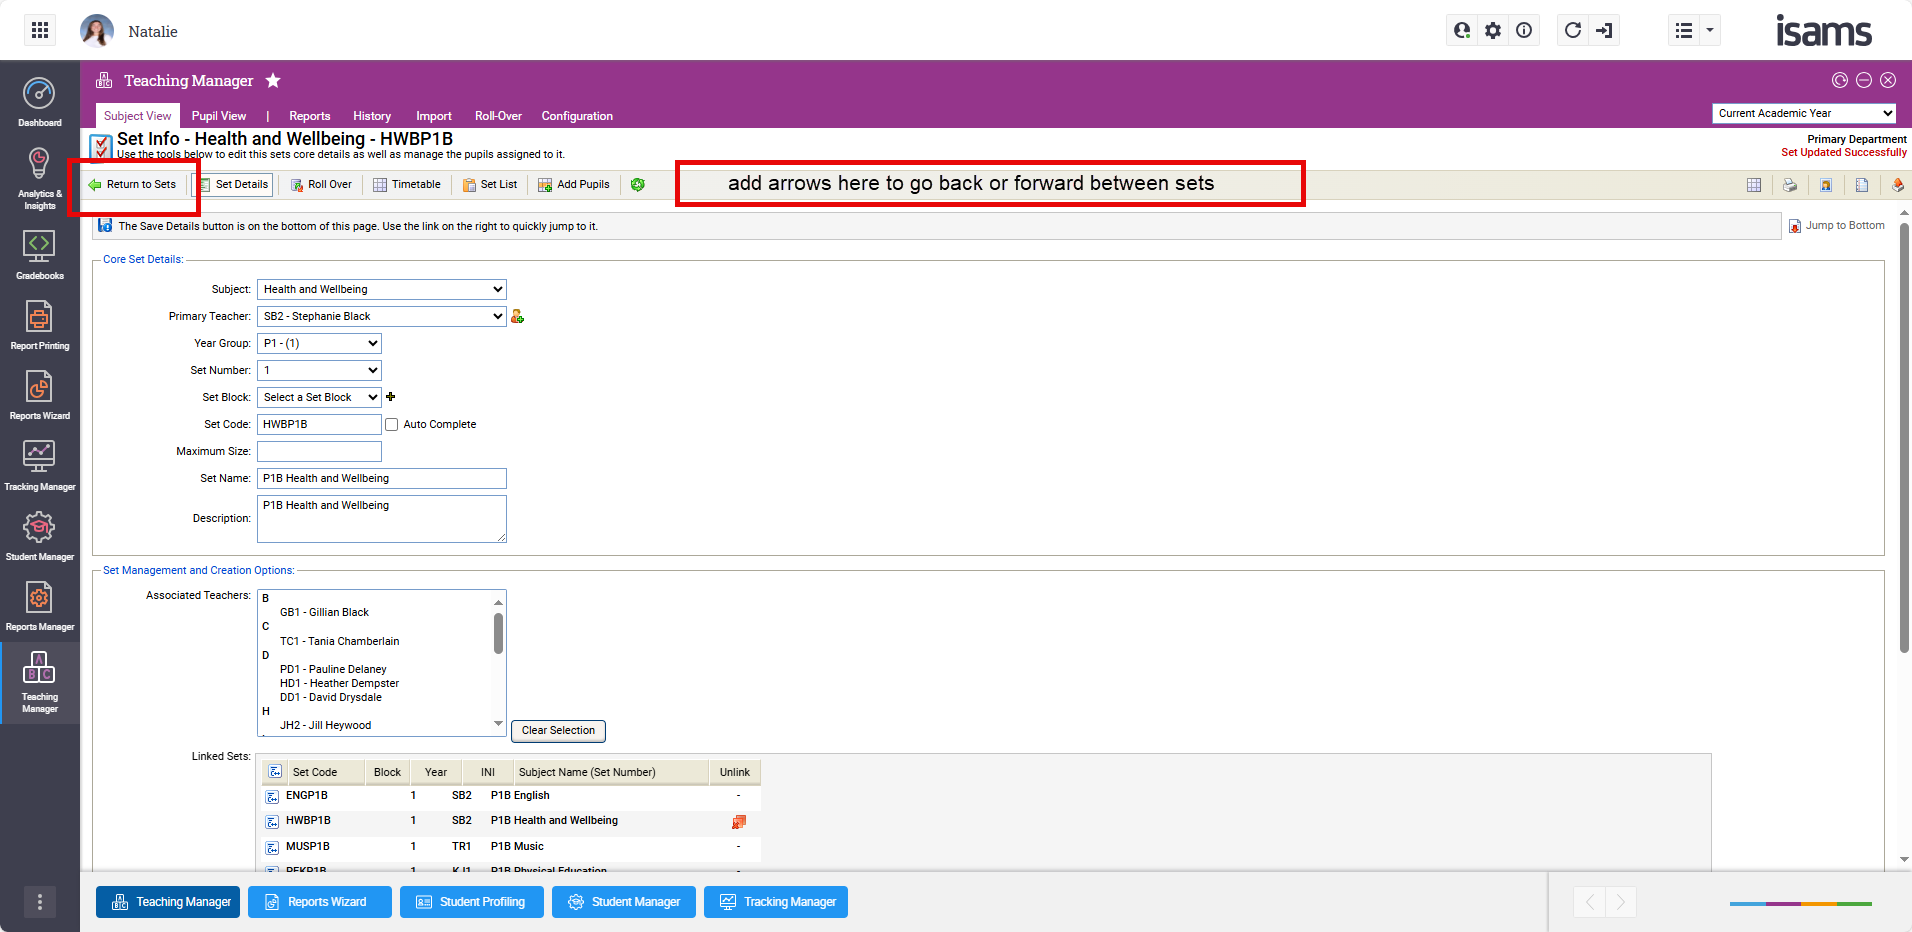The image size is (1912, 932).
Task: Click the add teacher icon beside Primary Teacher
Action: point(517,317)
